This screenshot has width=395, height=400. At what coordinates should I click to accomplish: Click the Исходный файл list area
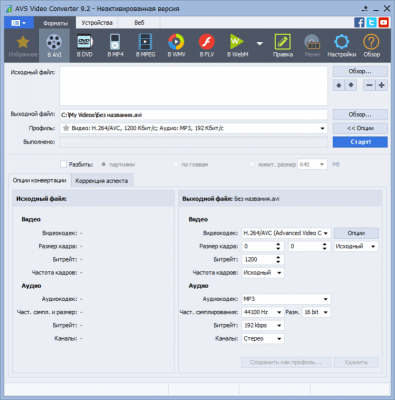[x=193, y=86]
